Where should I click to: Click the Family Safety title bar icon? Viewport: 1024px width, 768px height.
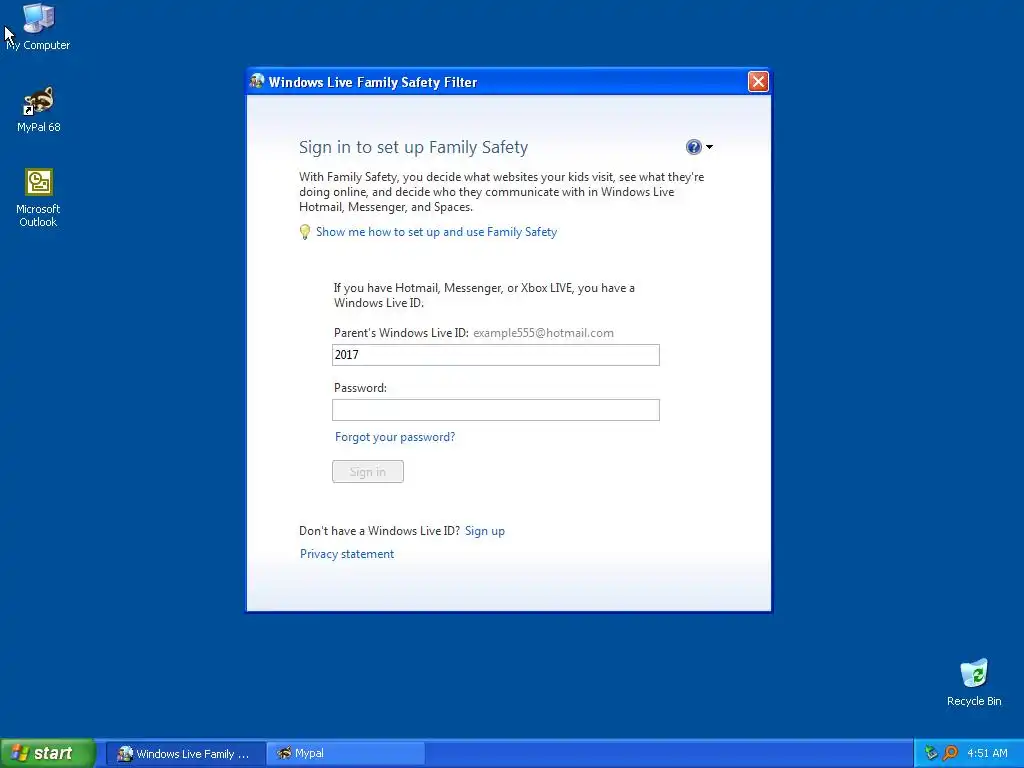257,82
